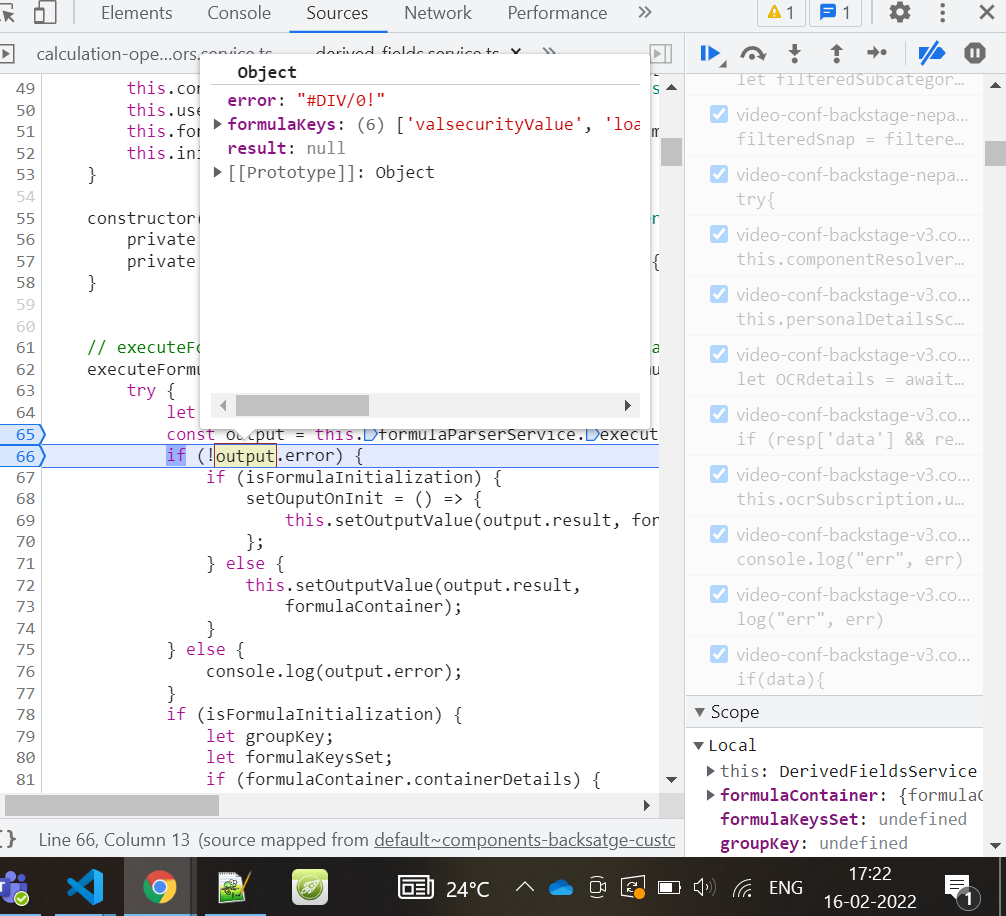This screenshot has height=916, width=1006.
Task: Uncheck the 'this.ocrSubscription.u…' breakpoint
Action: 719,475
